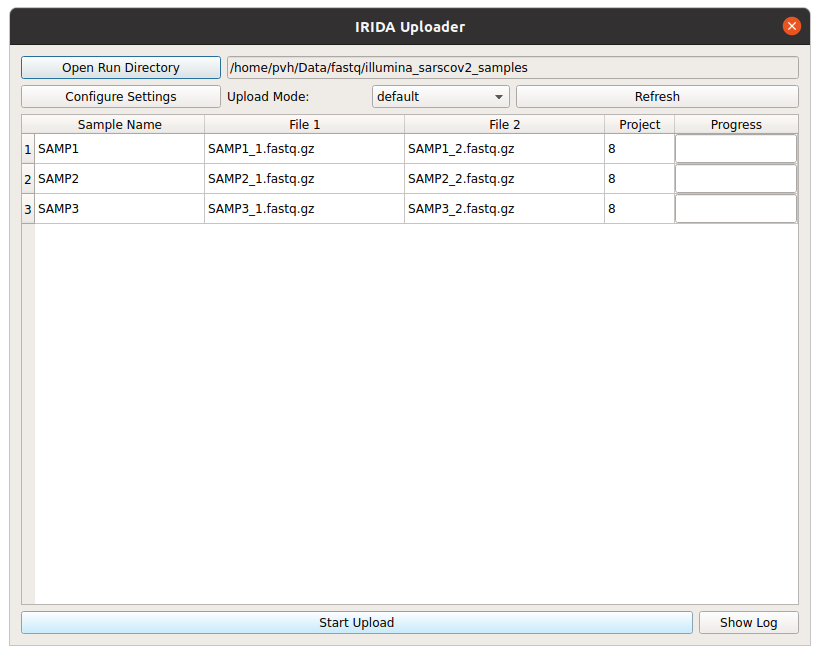Click the Open Run Directory button

pyautogui.click(x=121, y=67)
